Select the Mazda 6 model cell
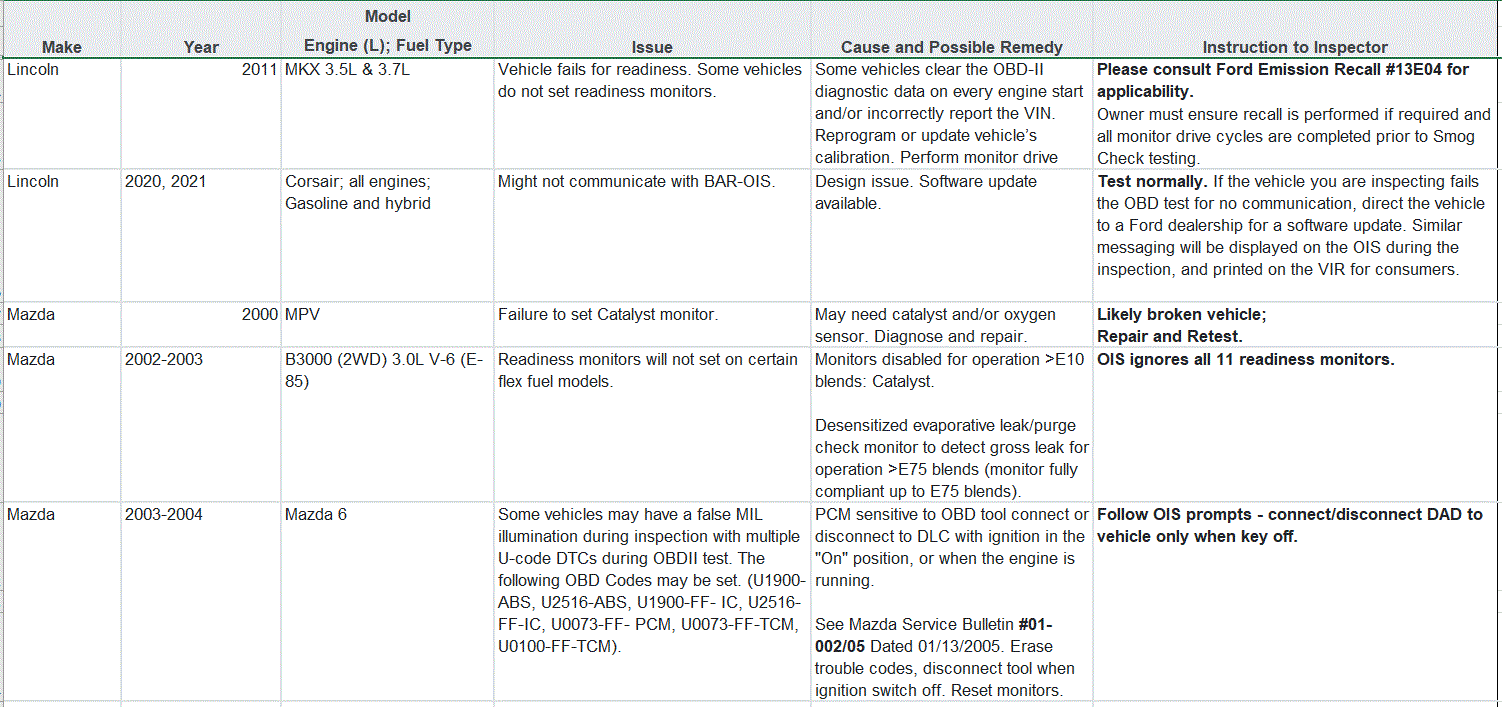The width and height of the screenshot is (1502, 707). click(388, 601)
